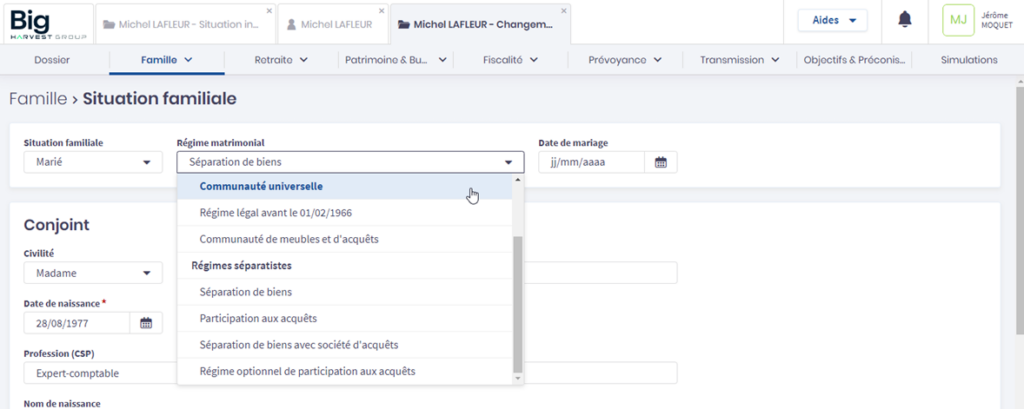
Task: Open the date de mariage calendar picker
Action: pos(661,162)
